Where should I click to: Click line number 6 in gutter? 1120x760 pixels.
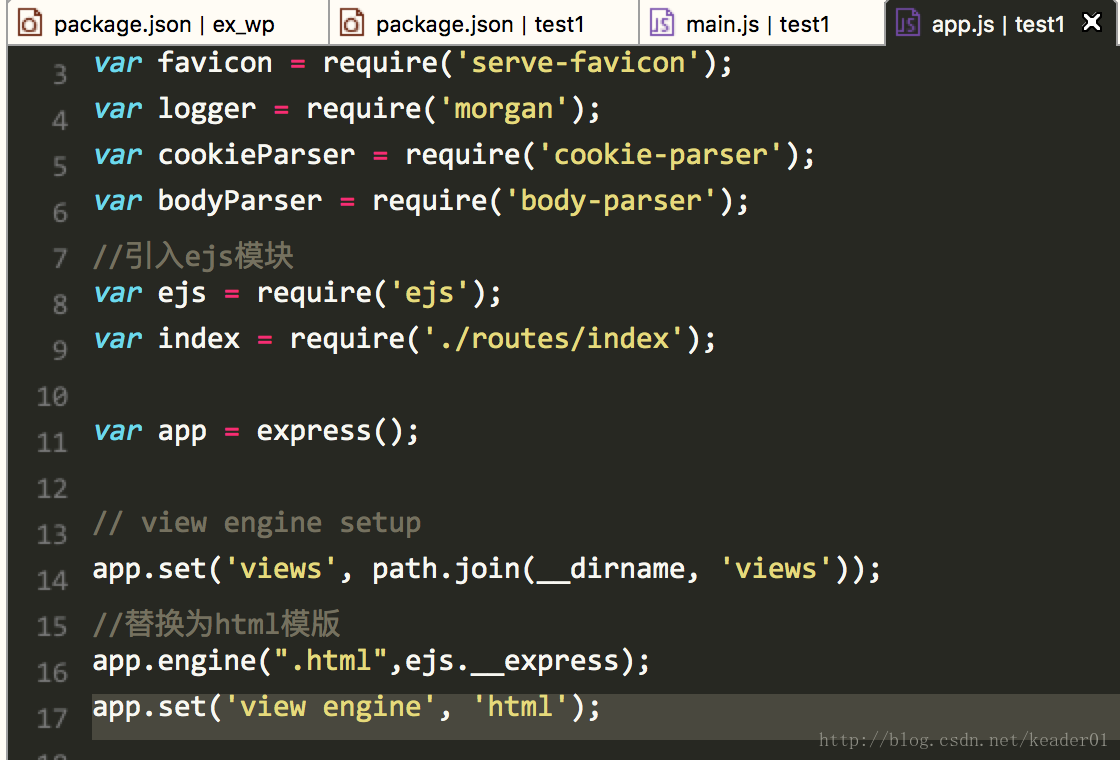(x=60, y=212)
